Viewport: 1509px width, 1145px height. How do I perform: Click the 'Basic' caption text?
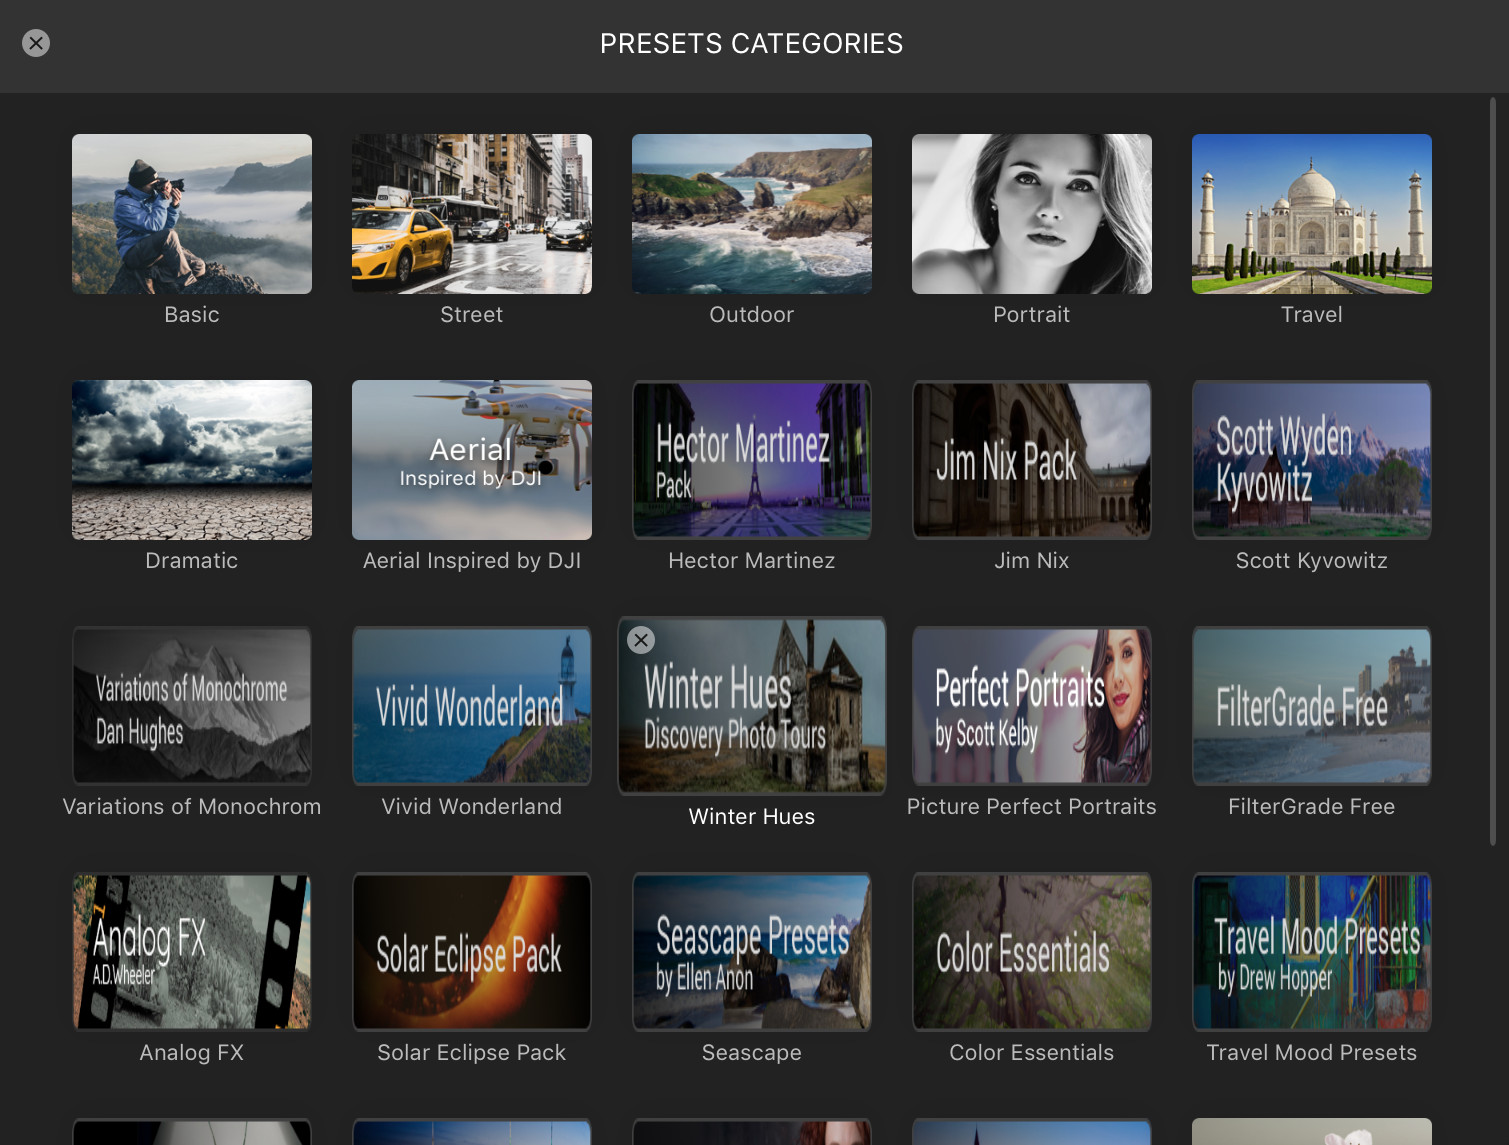192,315
